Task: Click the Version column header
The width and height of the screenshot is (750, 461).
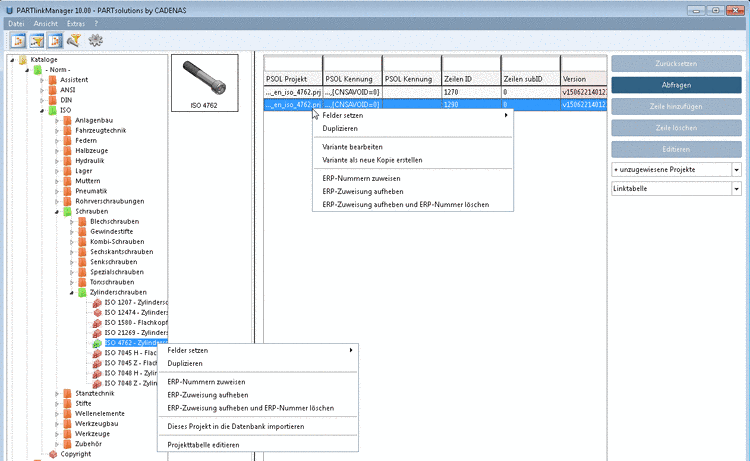Action: click(584, 79)
